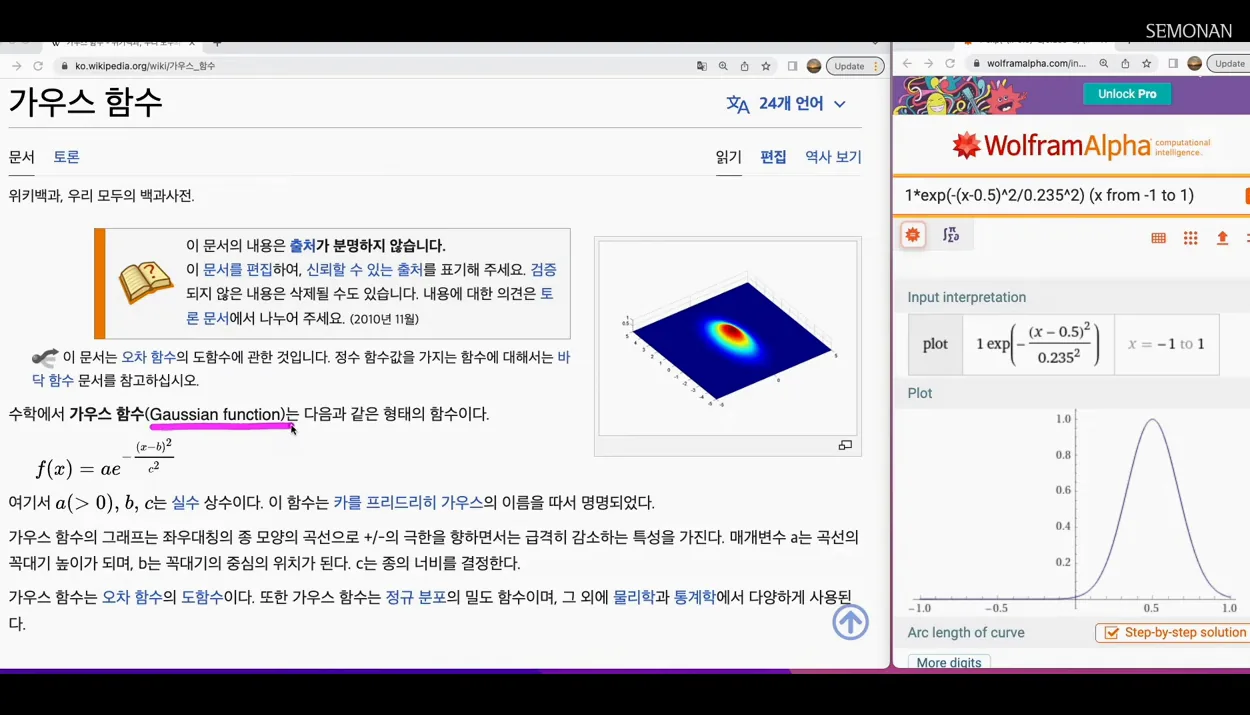1250x715 pixels.
Task: Open the extended keyboard icon in WolframAlpha
Action: click(1158, 238)
